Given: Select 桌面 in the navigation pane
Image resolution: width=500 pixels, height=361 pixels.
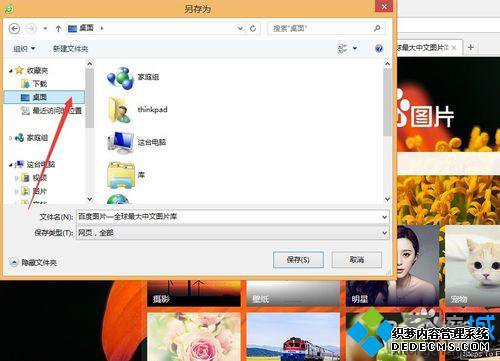Looking at the screenshot, I should tap(44, 97).
